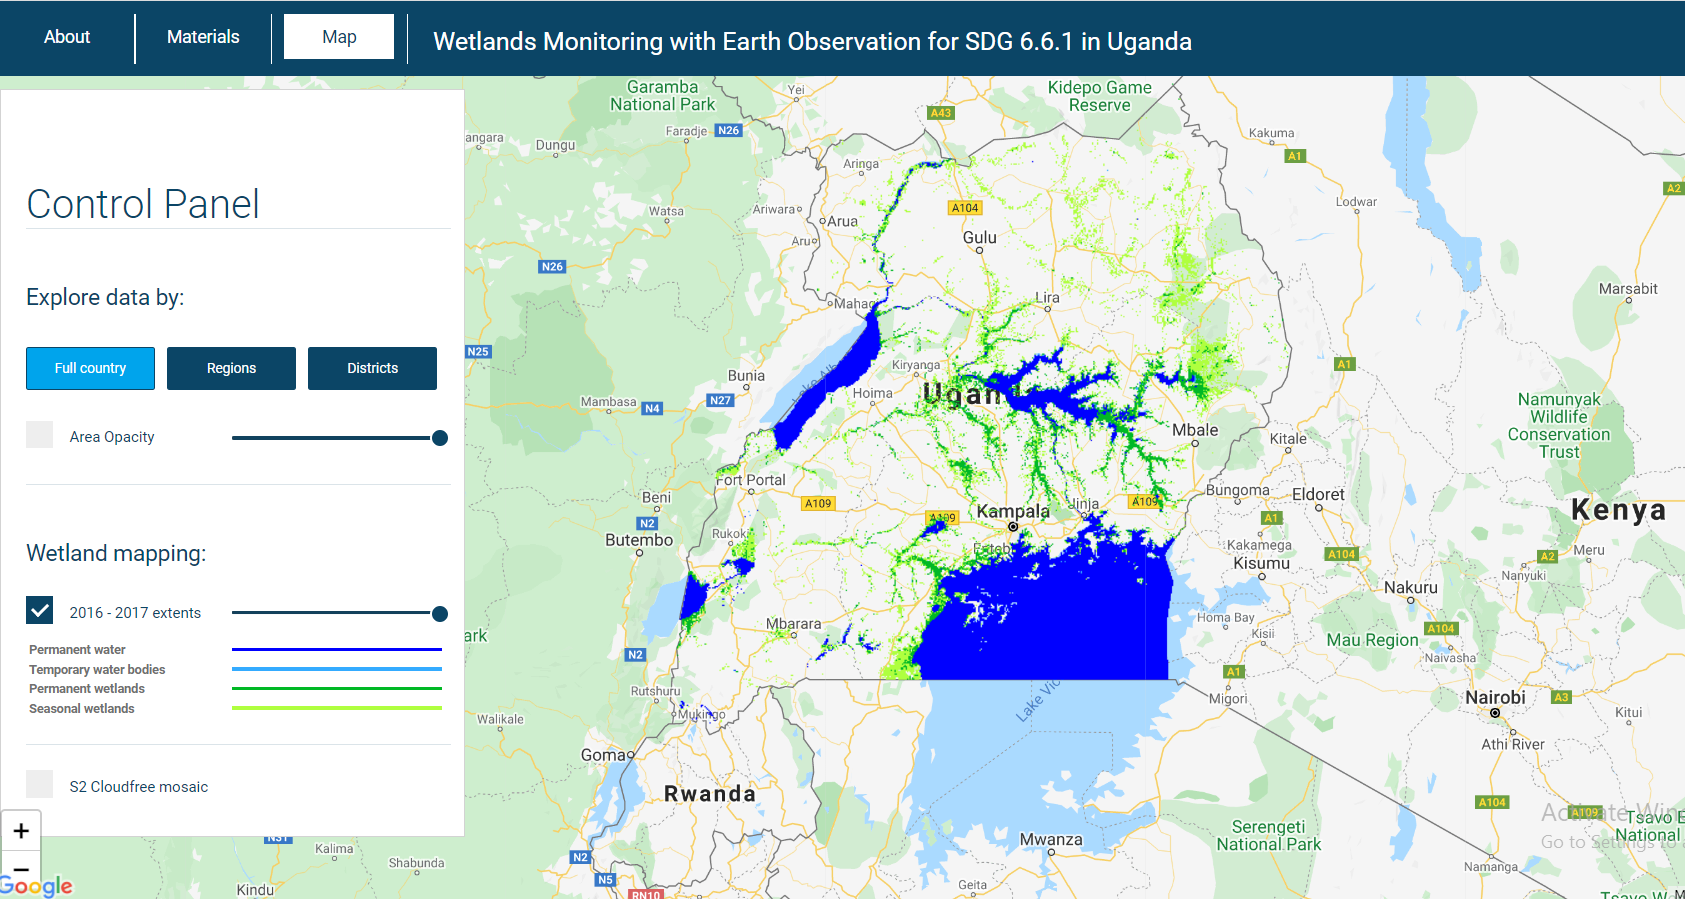Click the Kitale label on map
This screenshot has height=899, width=1685.
coord(1288,438)
